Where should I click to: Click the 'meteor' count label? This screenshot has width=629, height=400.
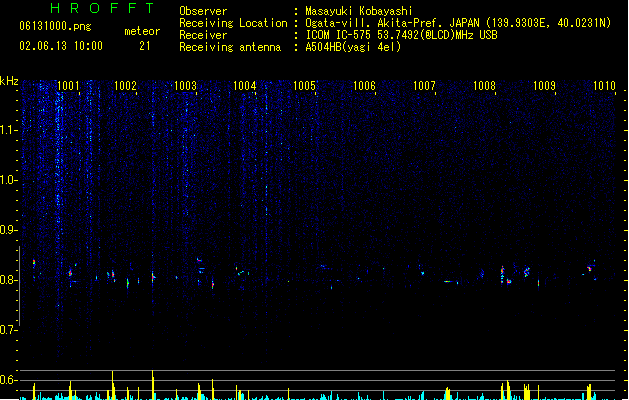tap(142, 31)
